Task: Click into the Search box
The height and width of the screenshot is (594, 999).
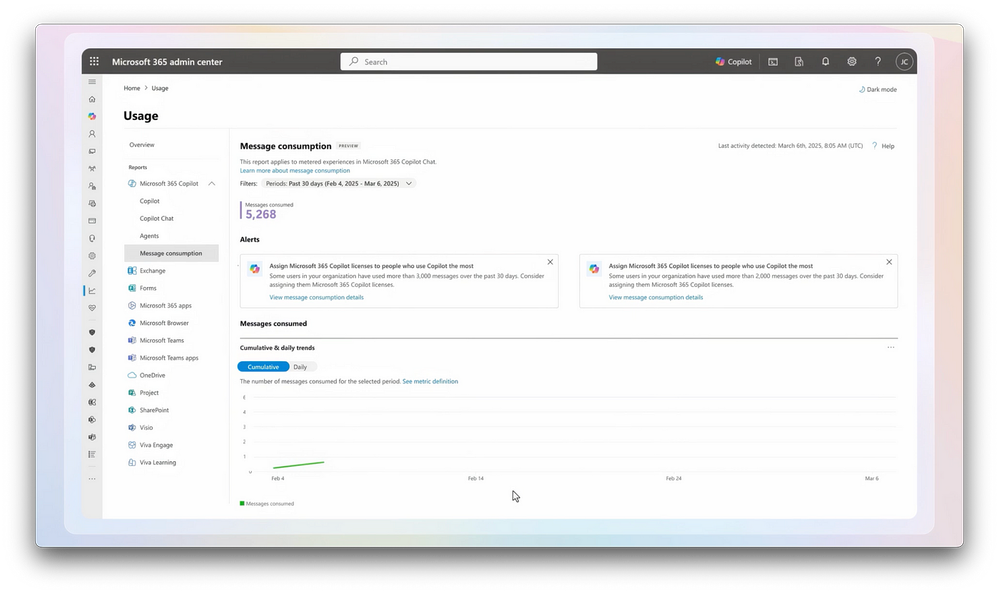Action: coord(469,62)
